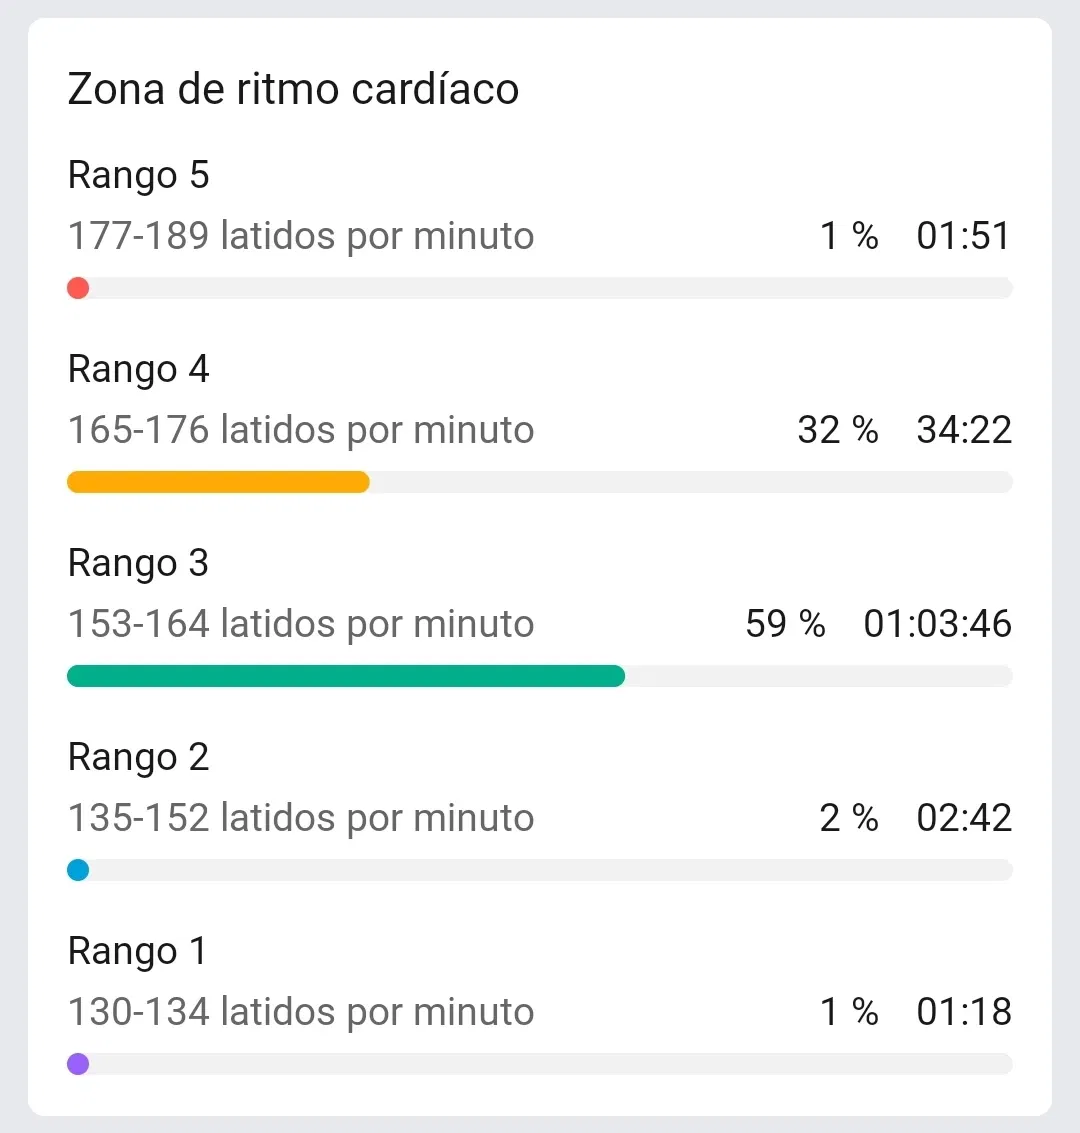Select the 130-134 latidos por minuto text
Viewport: 1080px width, 1133px height.
301,1012
